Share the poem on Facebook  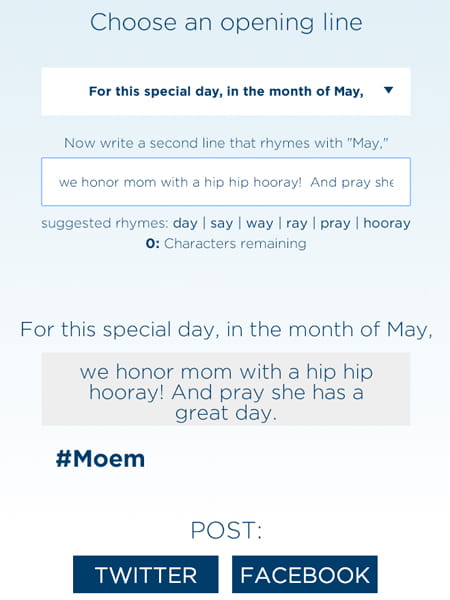[x=305, y=574]
